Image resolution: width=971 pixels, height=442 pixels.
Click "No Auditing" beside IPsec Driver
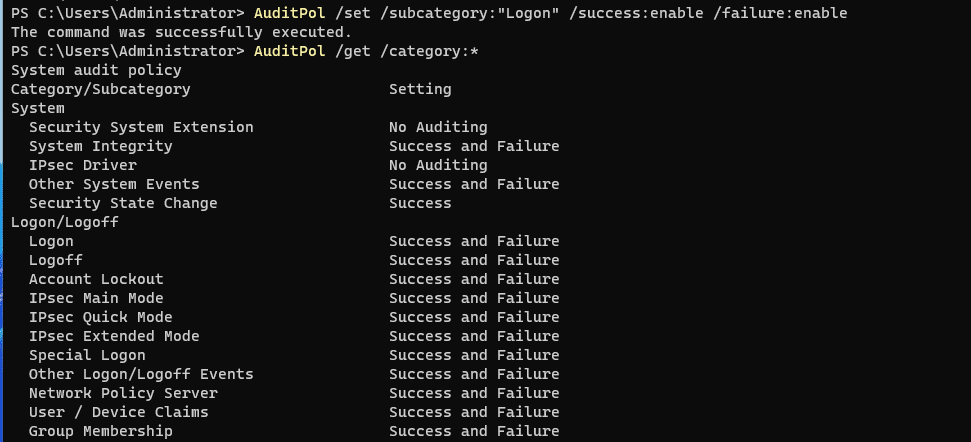pos(438,165)
